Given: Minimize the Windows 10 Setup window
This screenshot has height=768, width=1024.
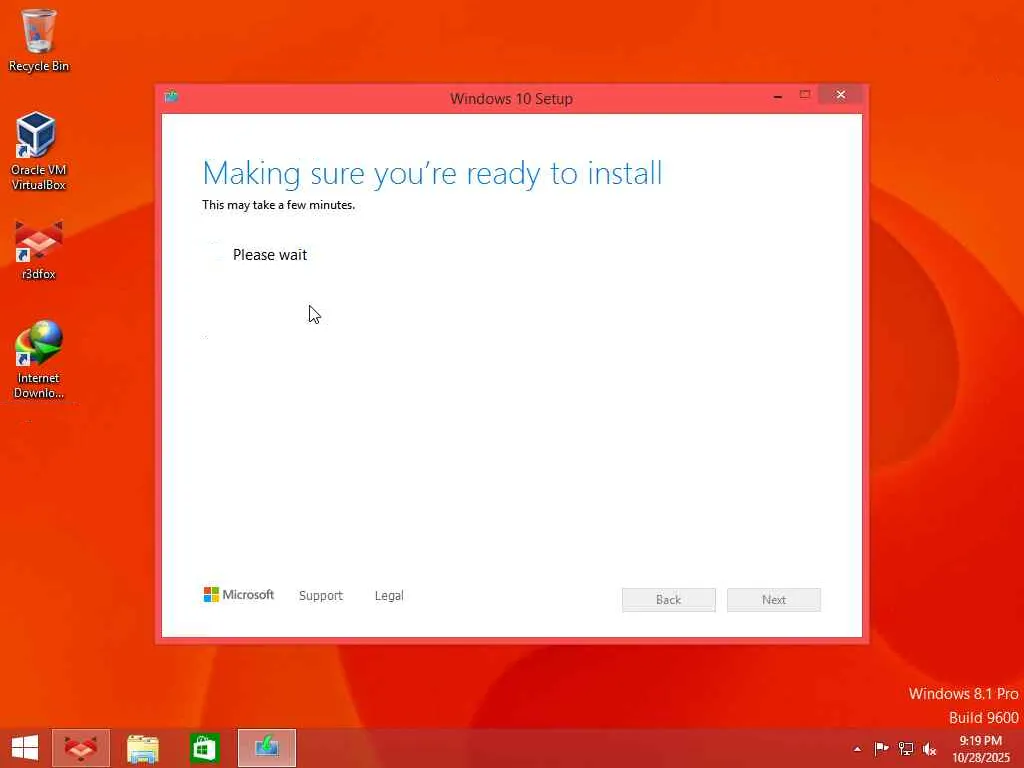Looking at the screenshot, I should pyautogui.click(x=778, y=96).
